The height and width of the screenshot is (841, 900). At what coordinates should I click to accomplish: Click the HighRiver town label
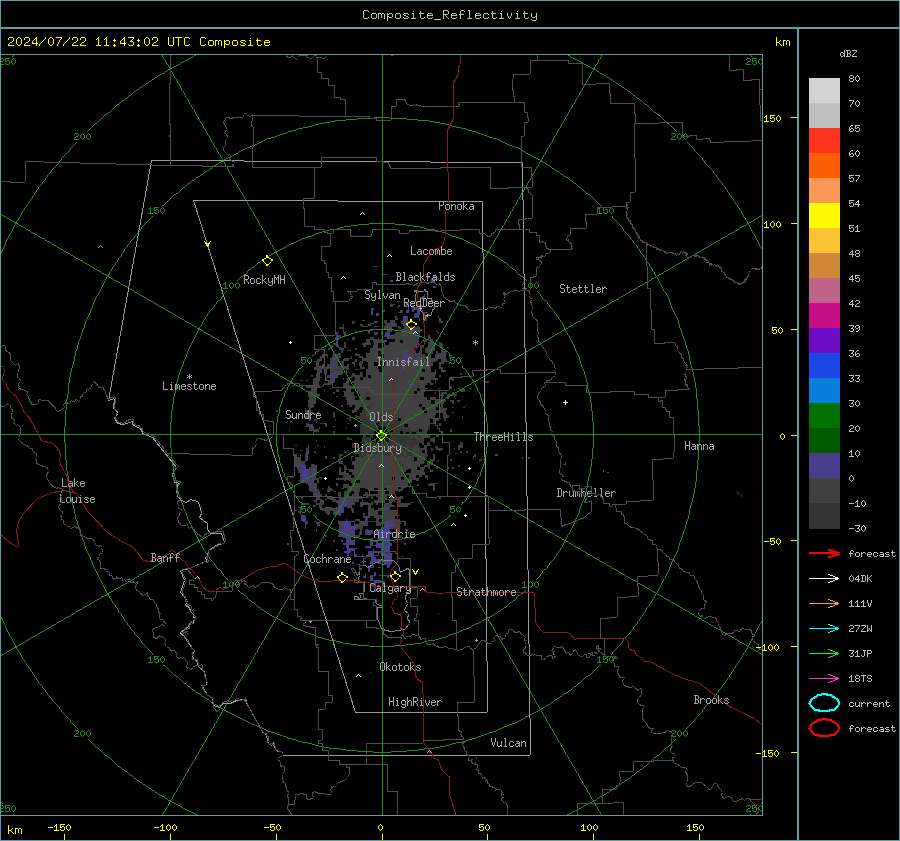pyautogui.click(x=415, y=702)
